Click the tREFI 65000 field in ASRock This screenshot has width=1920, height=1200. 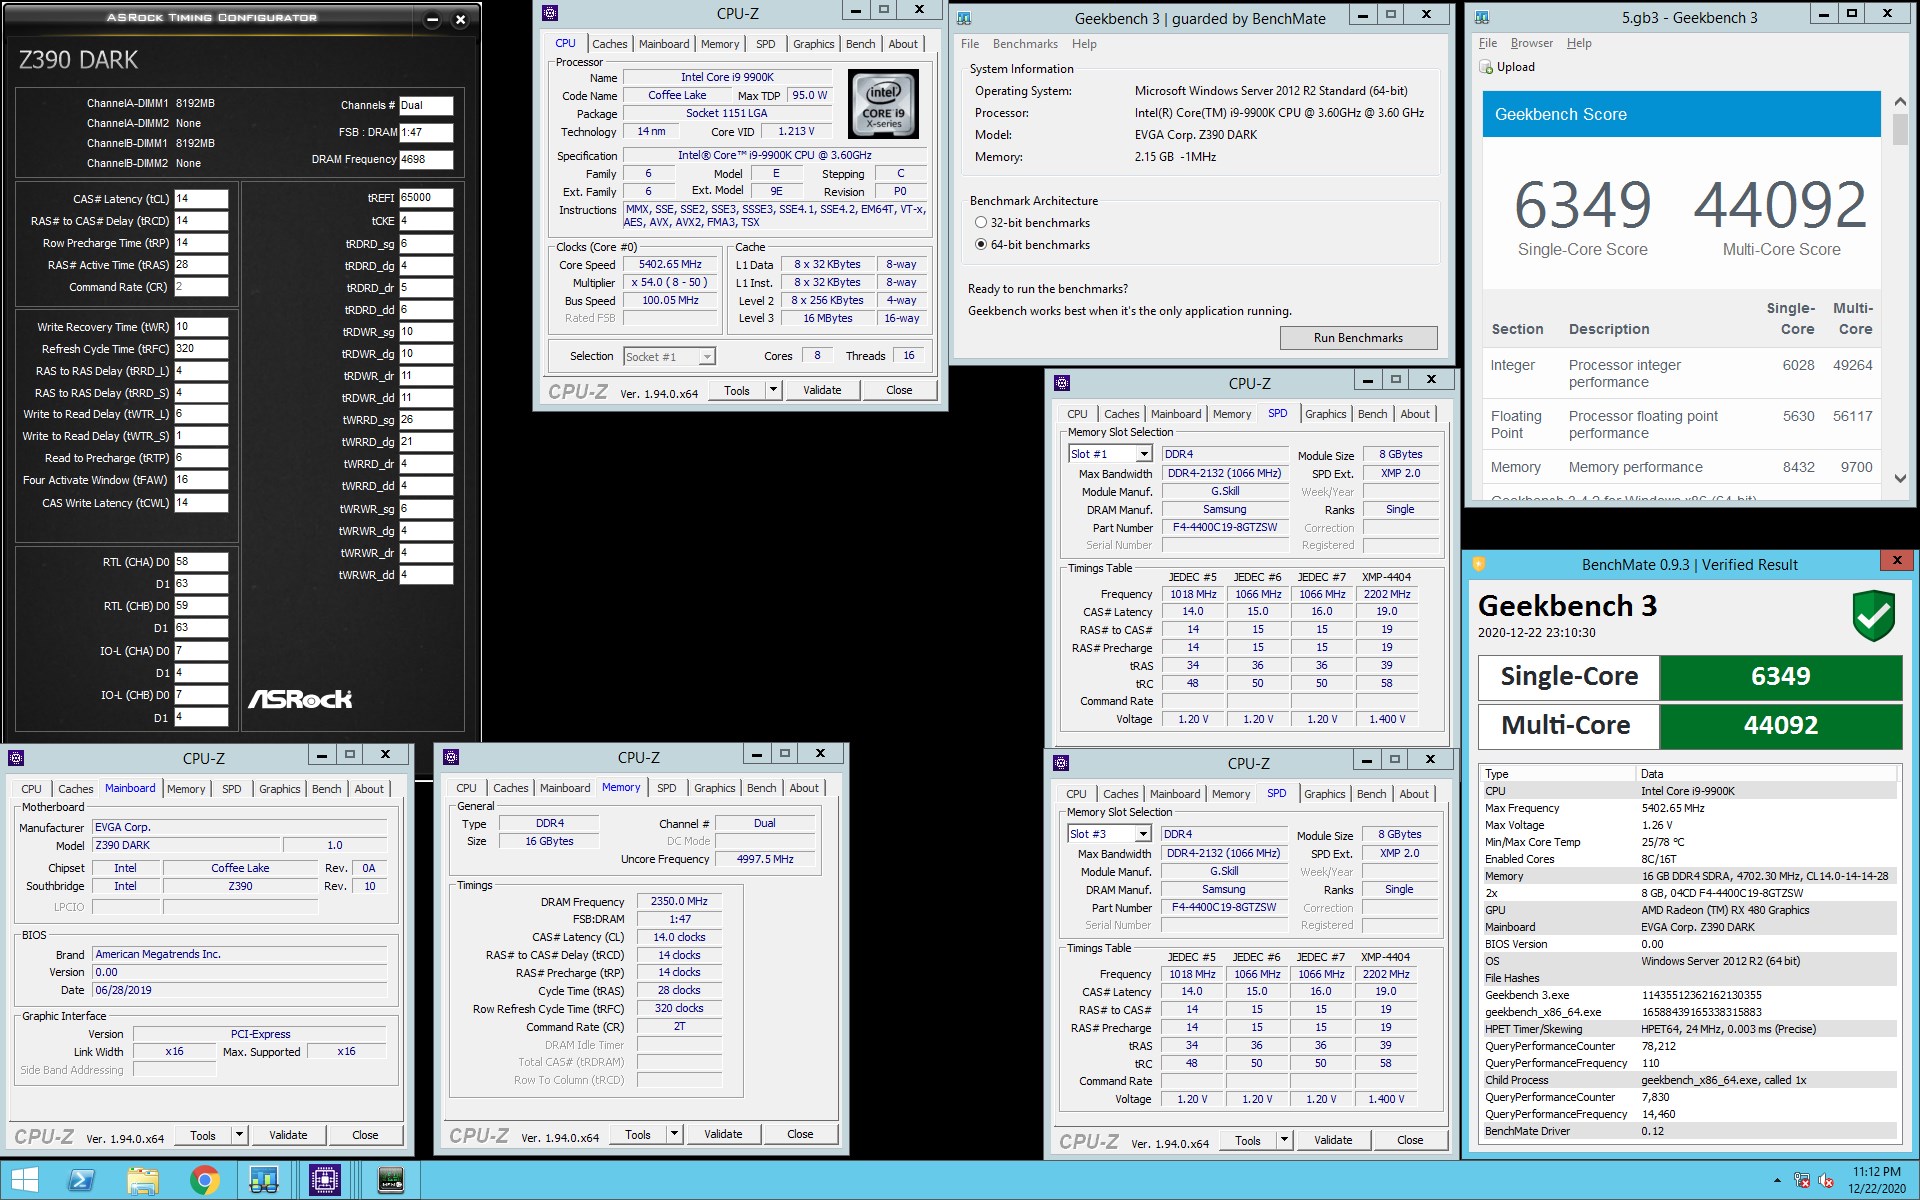(x=426, y=198)
